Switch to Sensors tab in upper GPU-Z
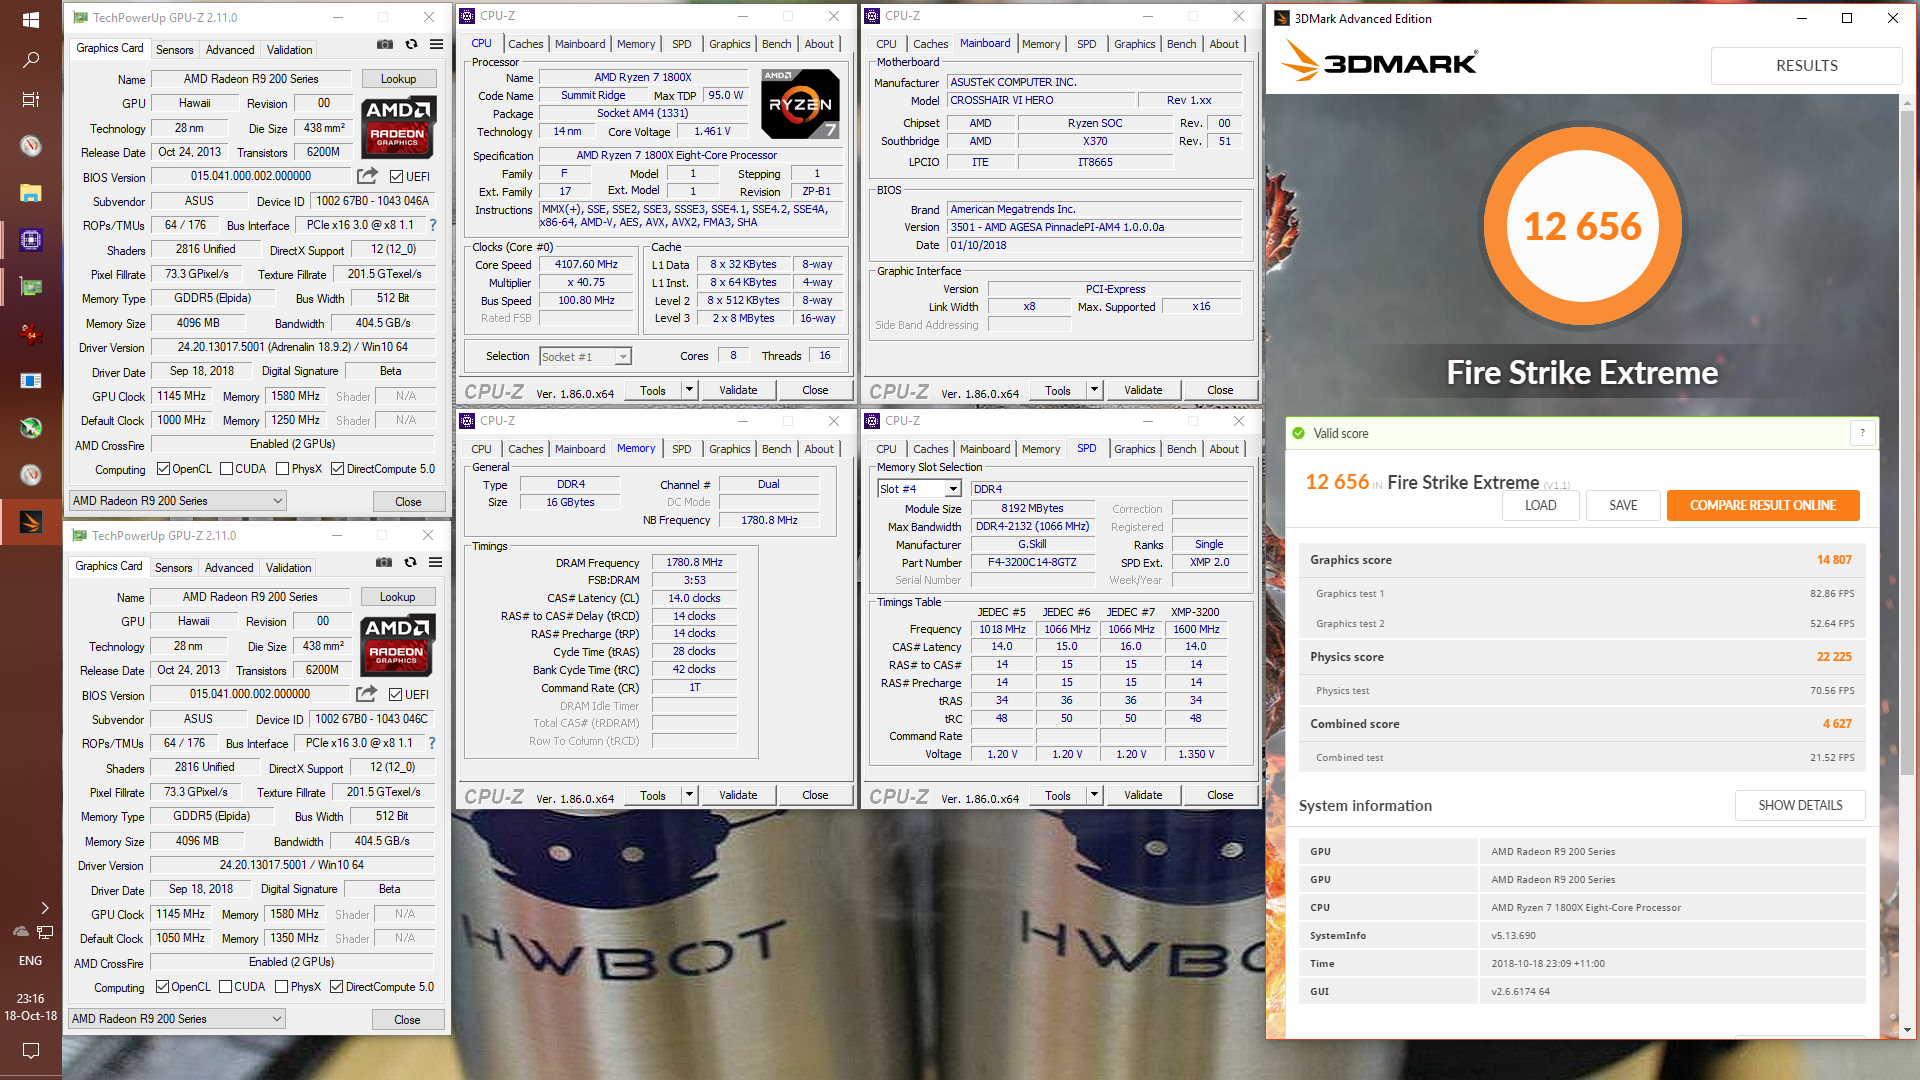Image resolution: width=1920 pixels, height=1080 pixels. (174, 50)
